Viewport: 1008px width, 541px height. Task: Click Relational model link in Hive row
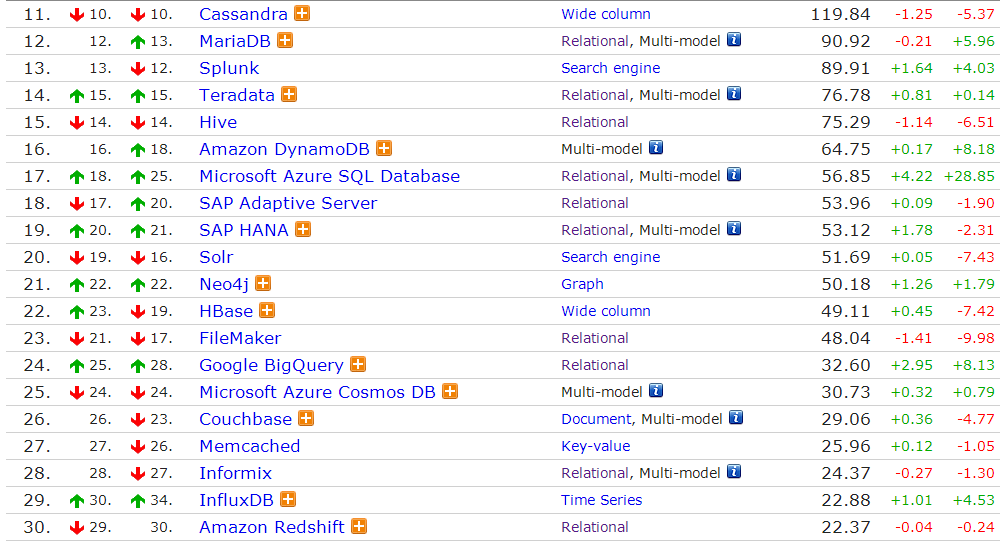pyautogui.click(x=595, y=122)
